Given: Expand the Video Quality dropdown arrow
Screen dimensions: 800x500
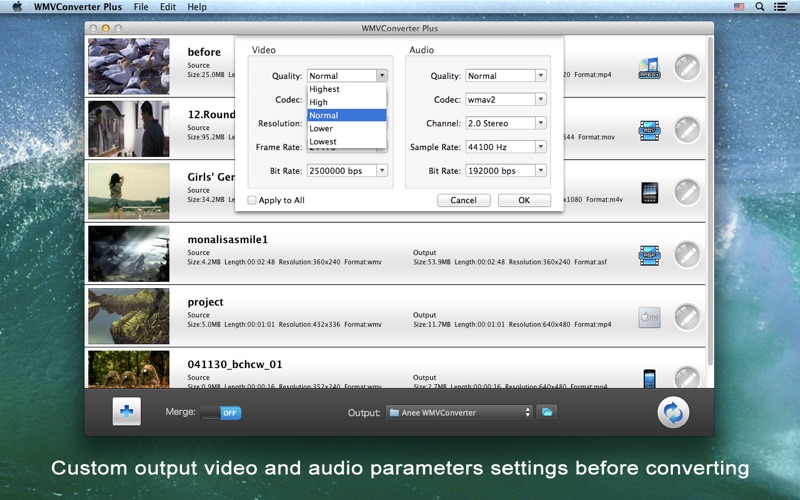Looking at the screenshot, I should pyautogui.click(x=382, y=76).
